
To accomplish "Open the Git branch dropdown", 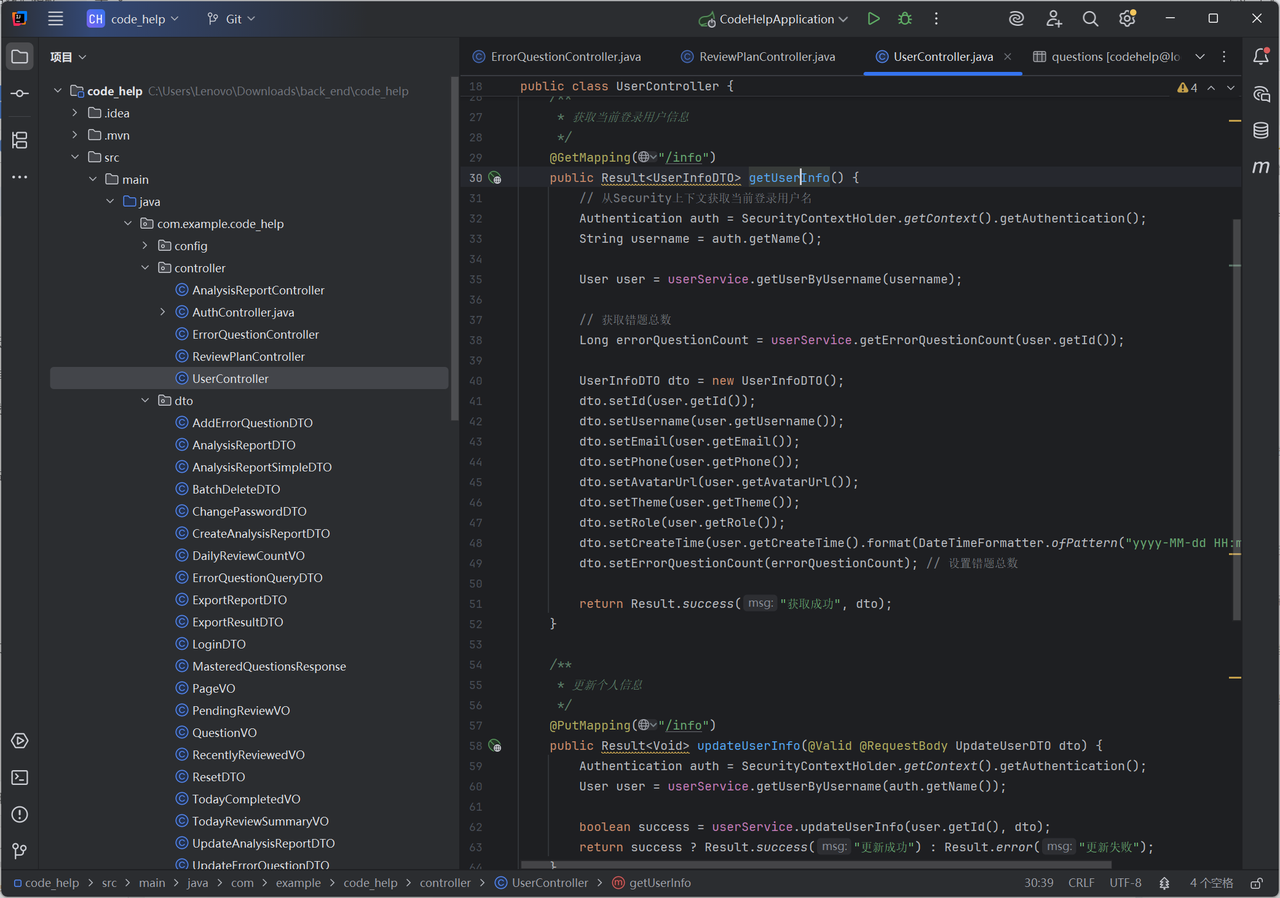I will pyautogui.click(x=231, y=19).
